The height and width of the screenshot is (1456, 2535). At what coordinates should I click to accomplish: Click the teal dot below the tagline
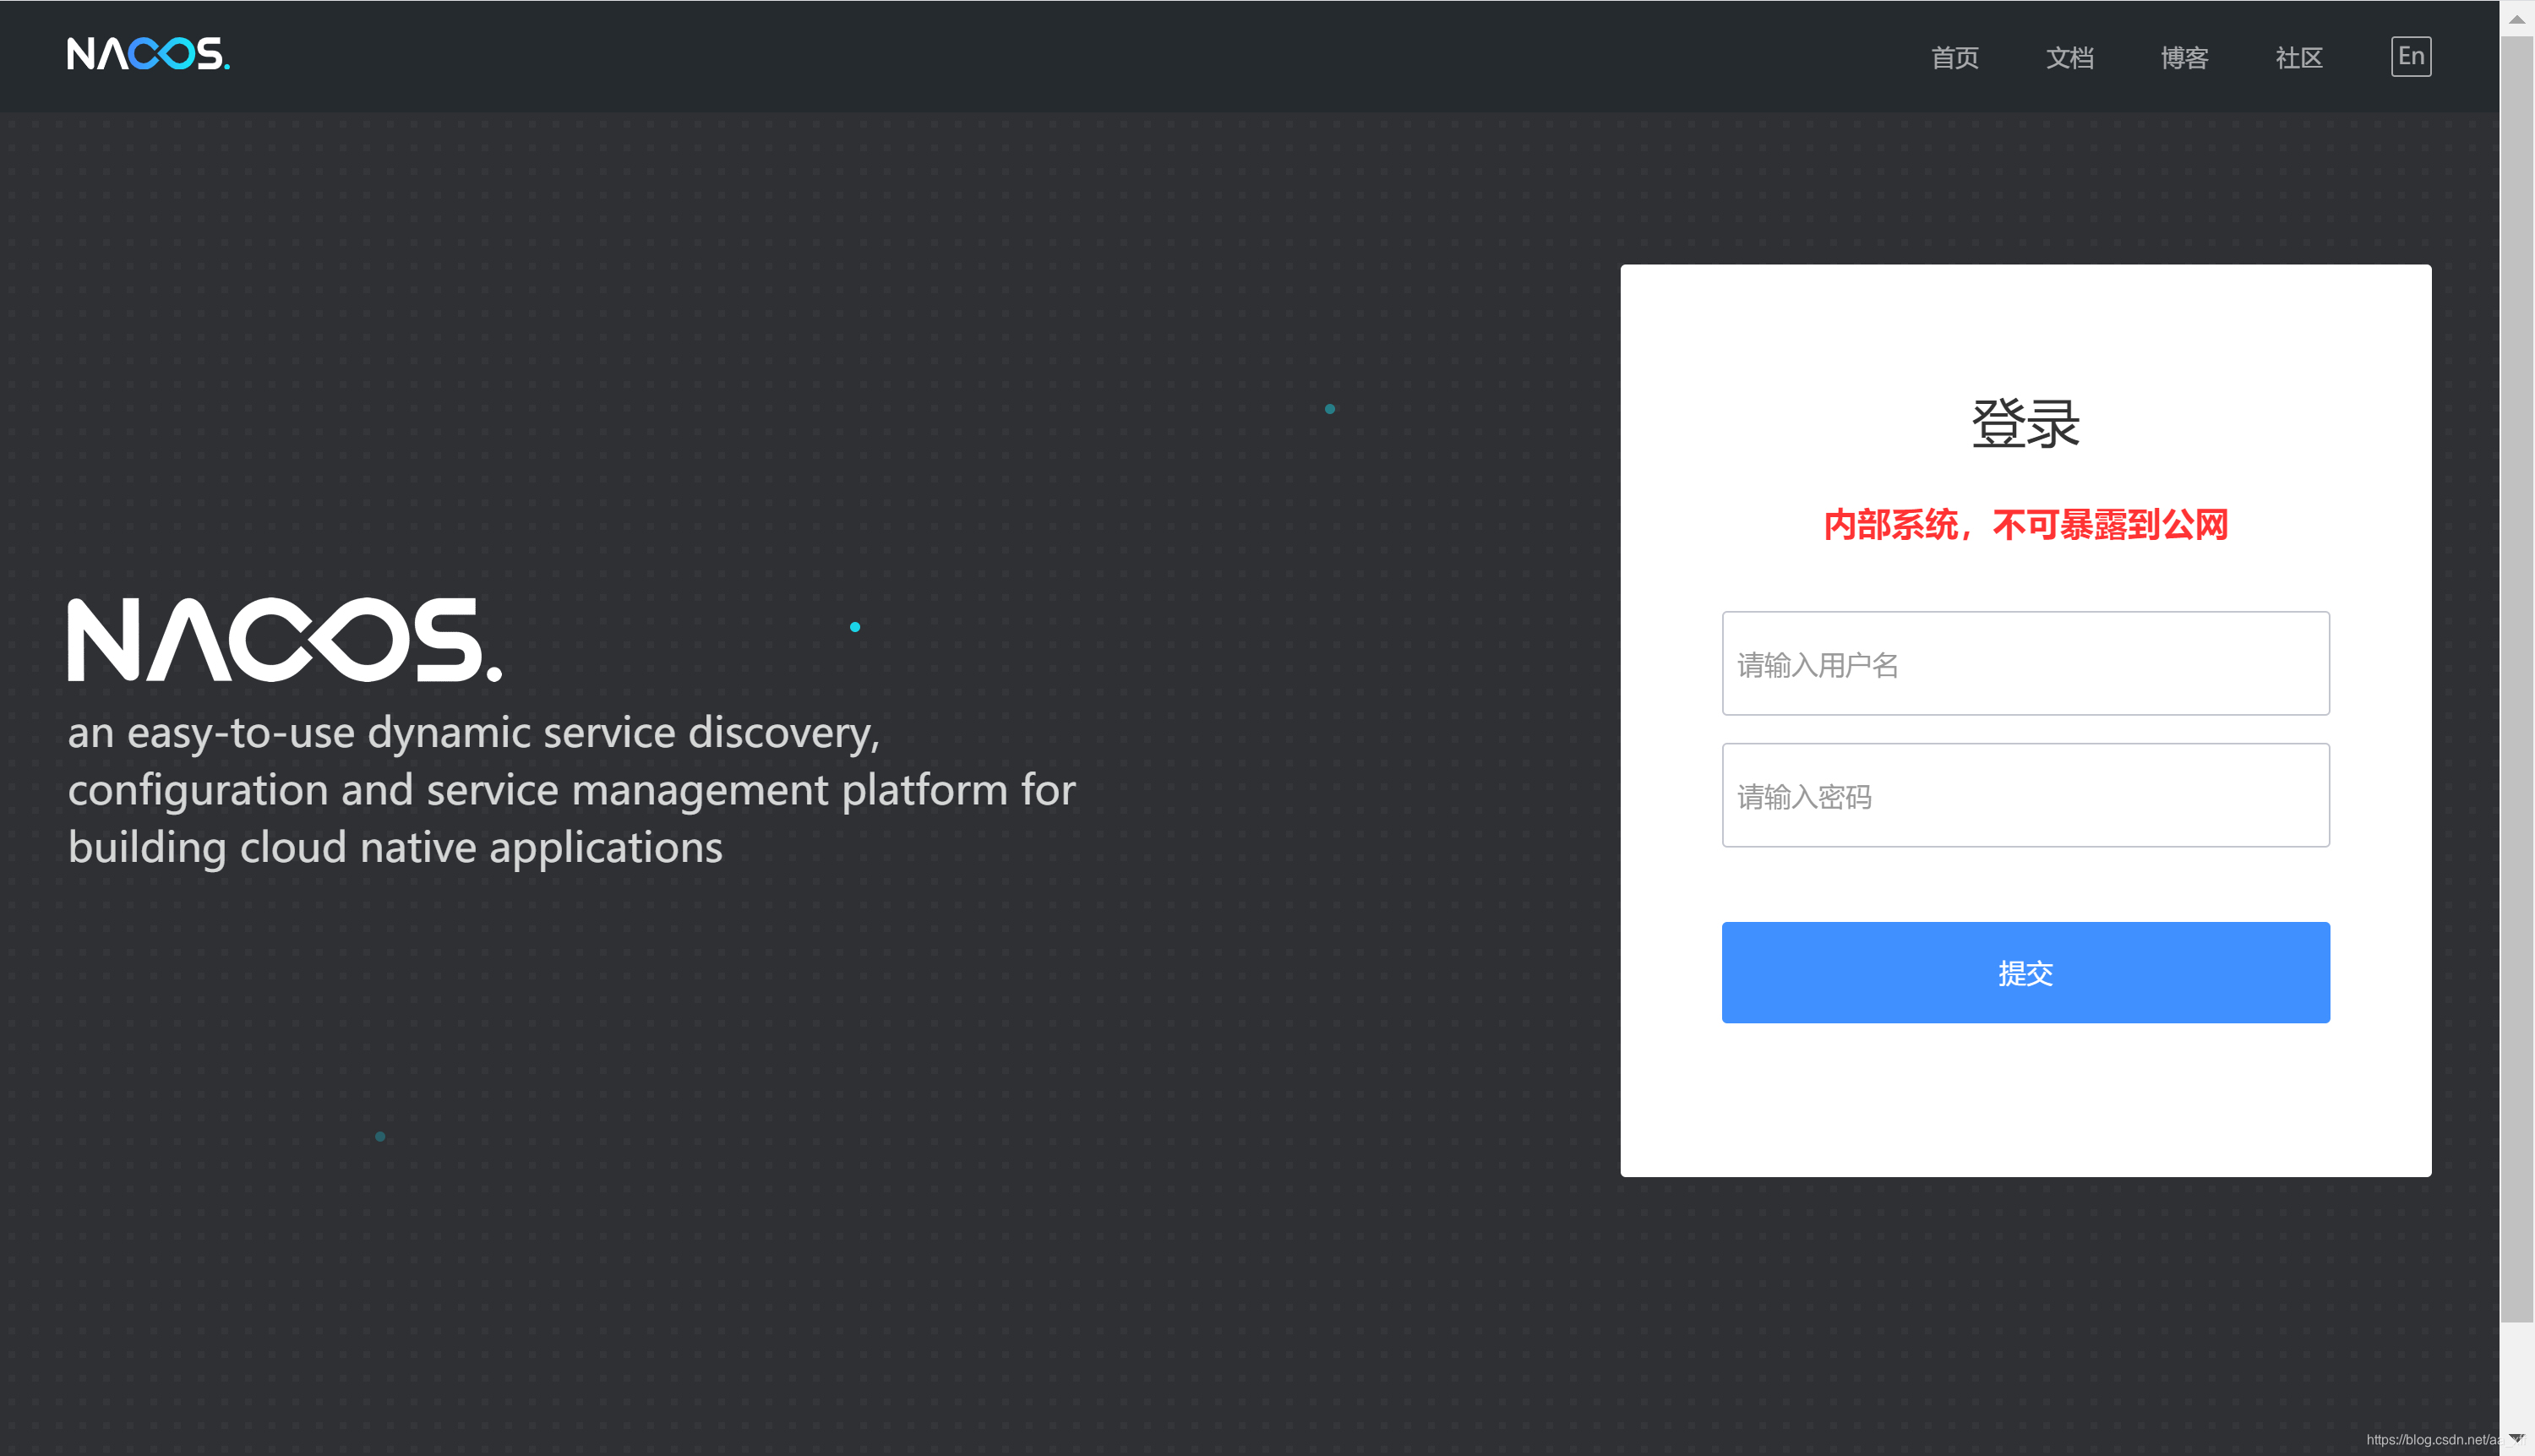380,1136
